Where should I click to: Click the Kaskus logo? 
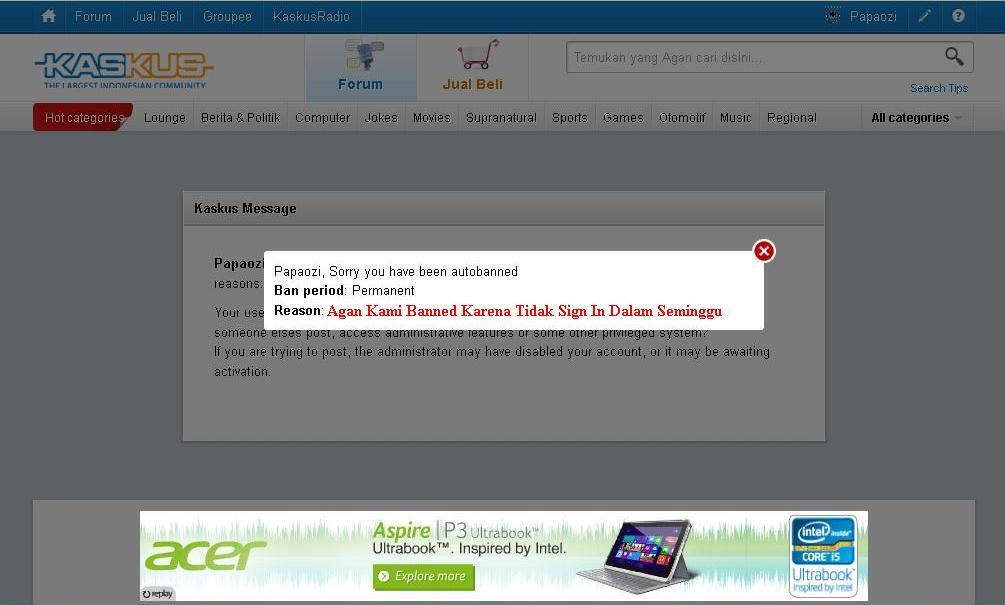(124, 69)
